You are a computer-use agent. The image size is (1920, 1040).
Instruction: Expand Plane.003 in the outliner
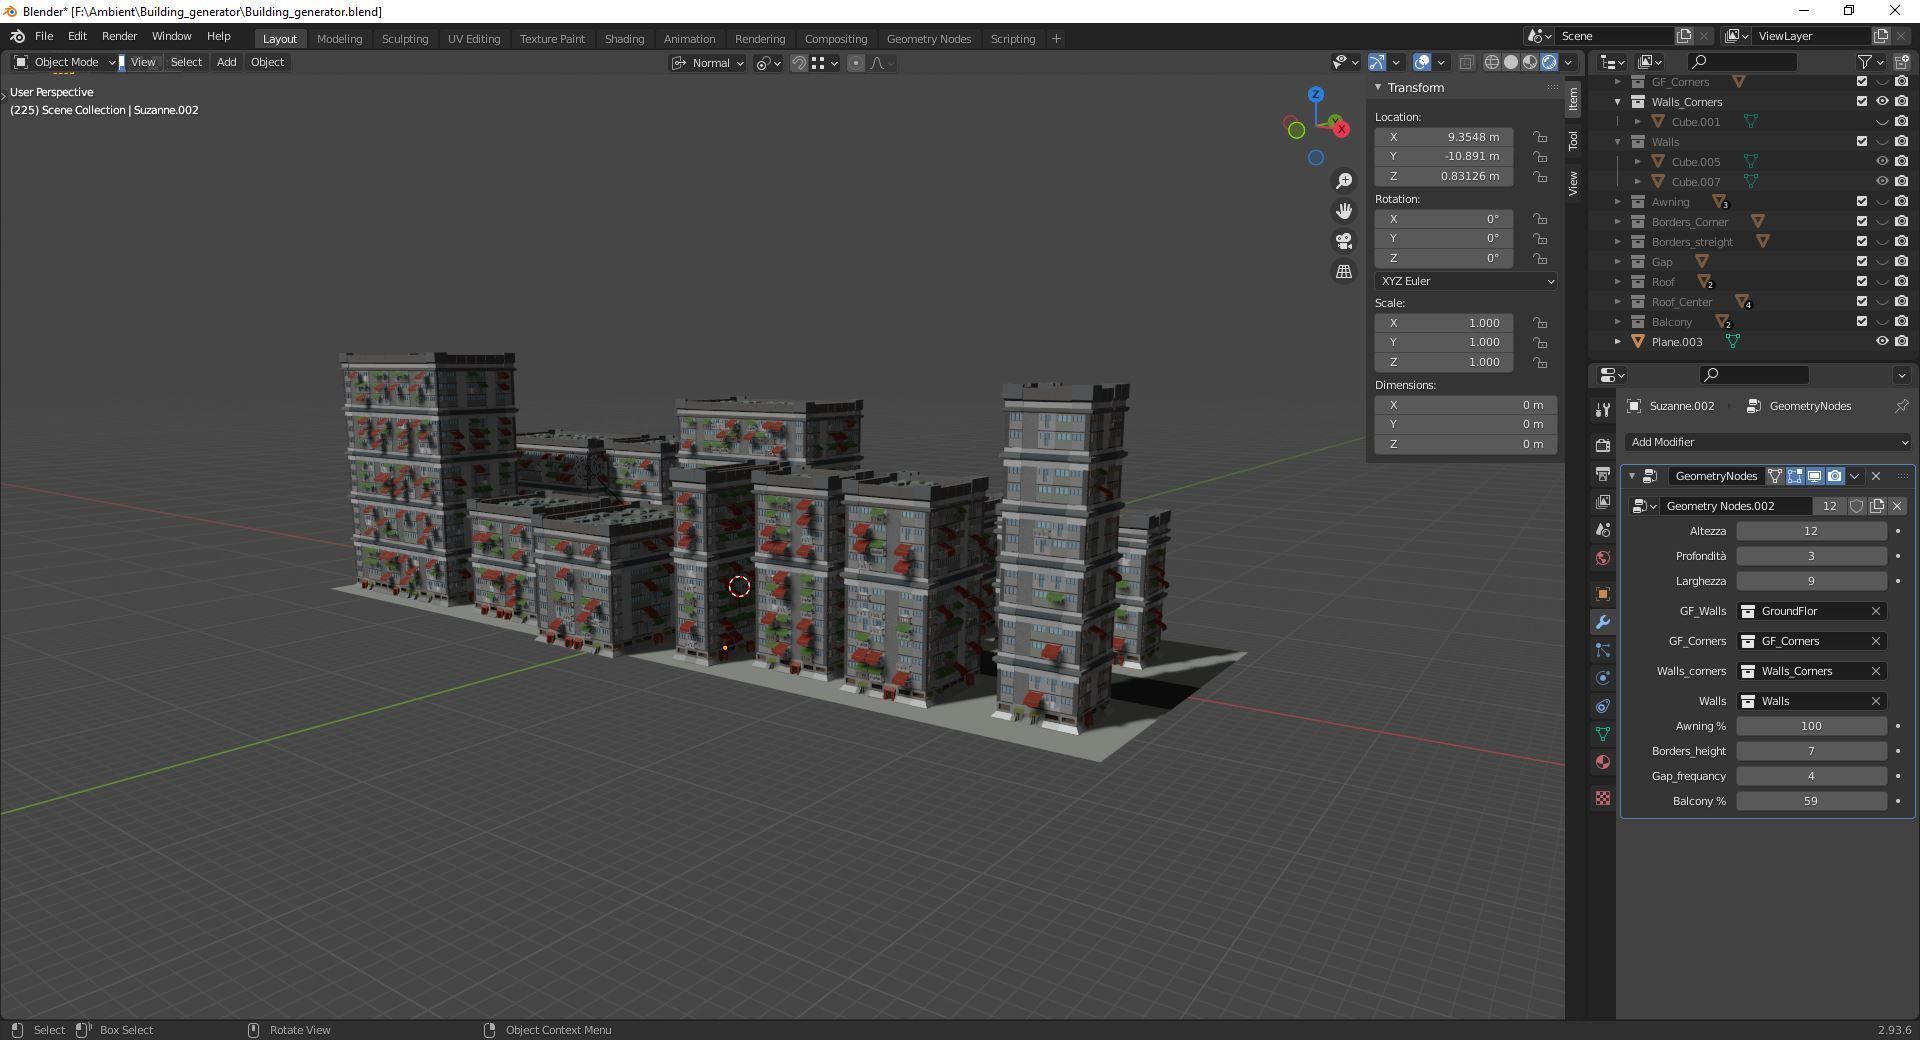tap(1618, 341)
